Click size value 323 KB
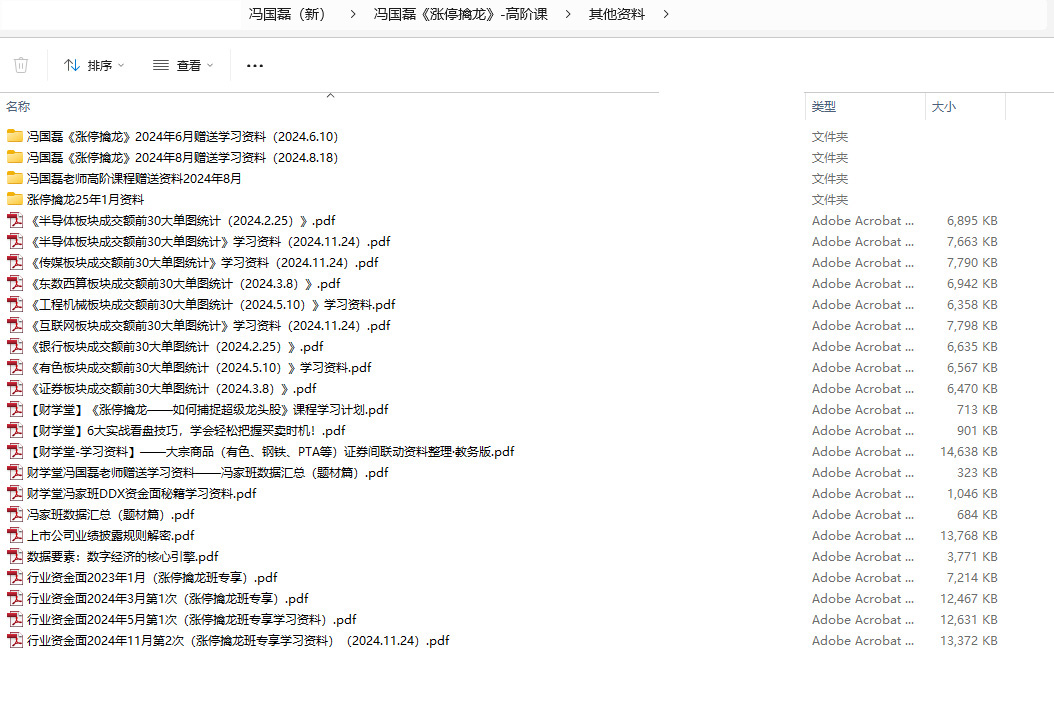 point(977,473)
